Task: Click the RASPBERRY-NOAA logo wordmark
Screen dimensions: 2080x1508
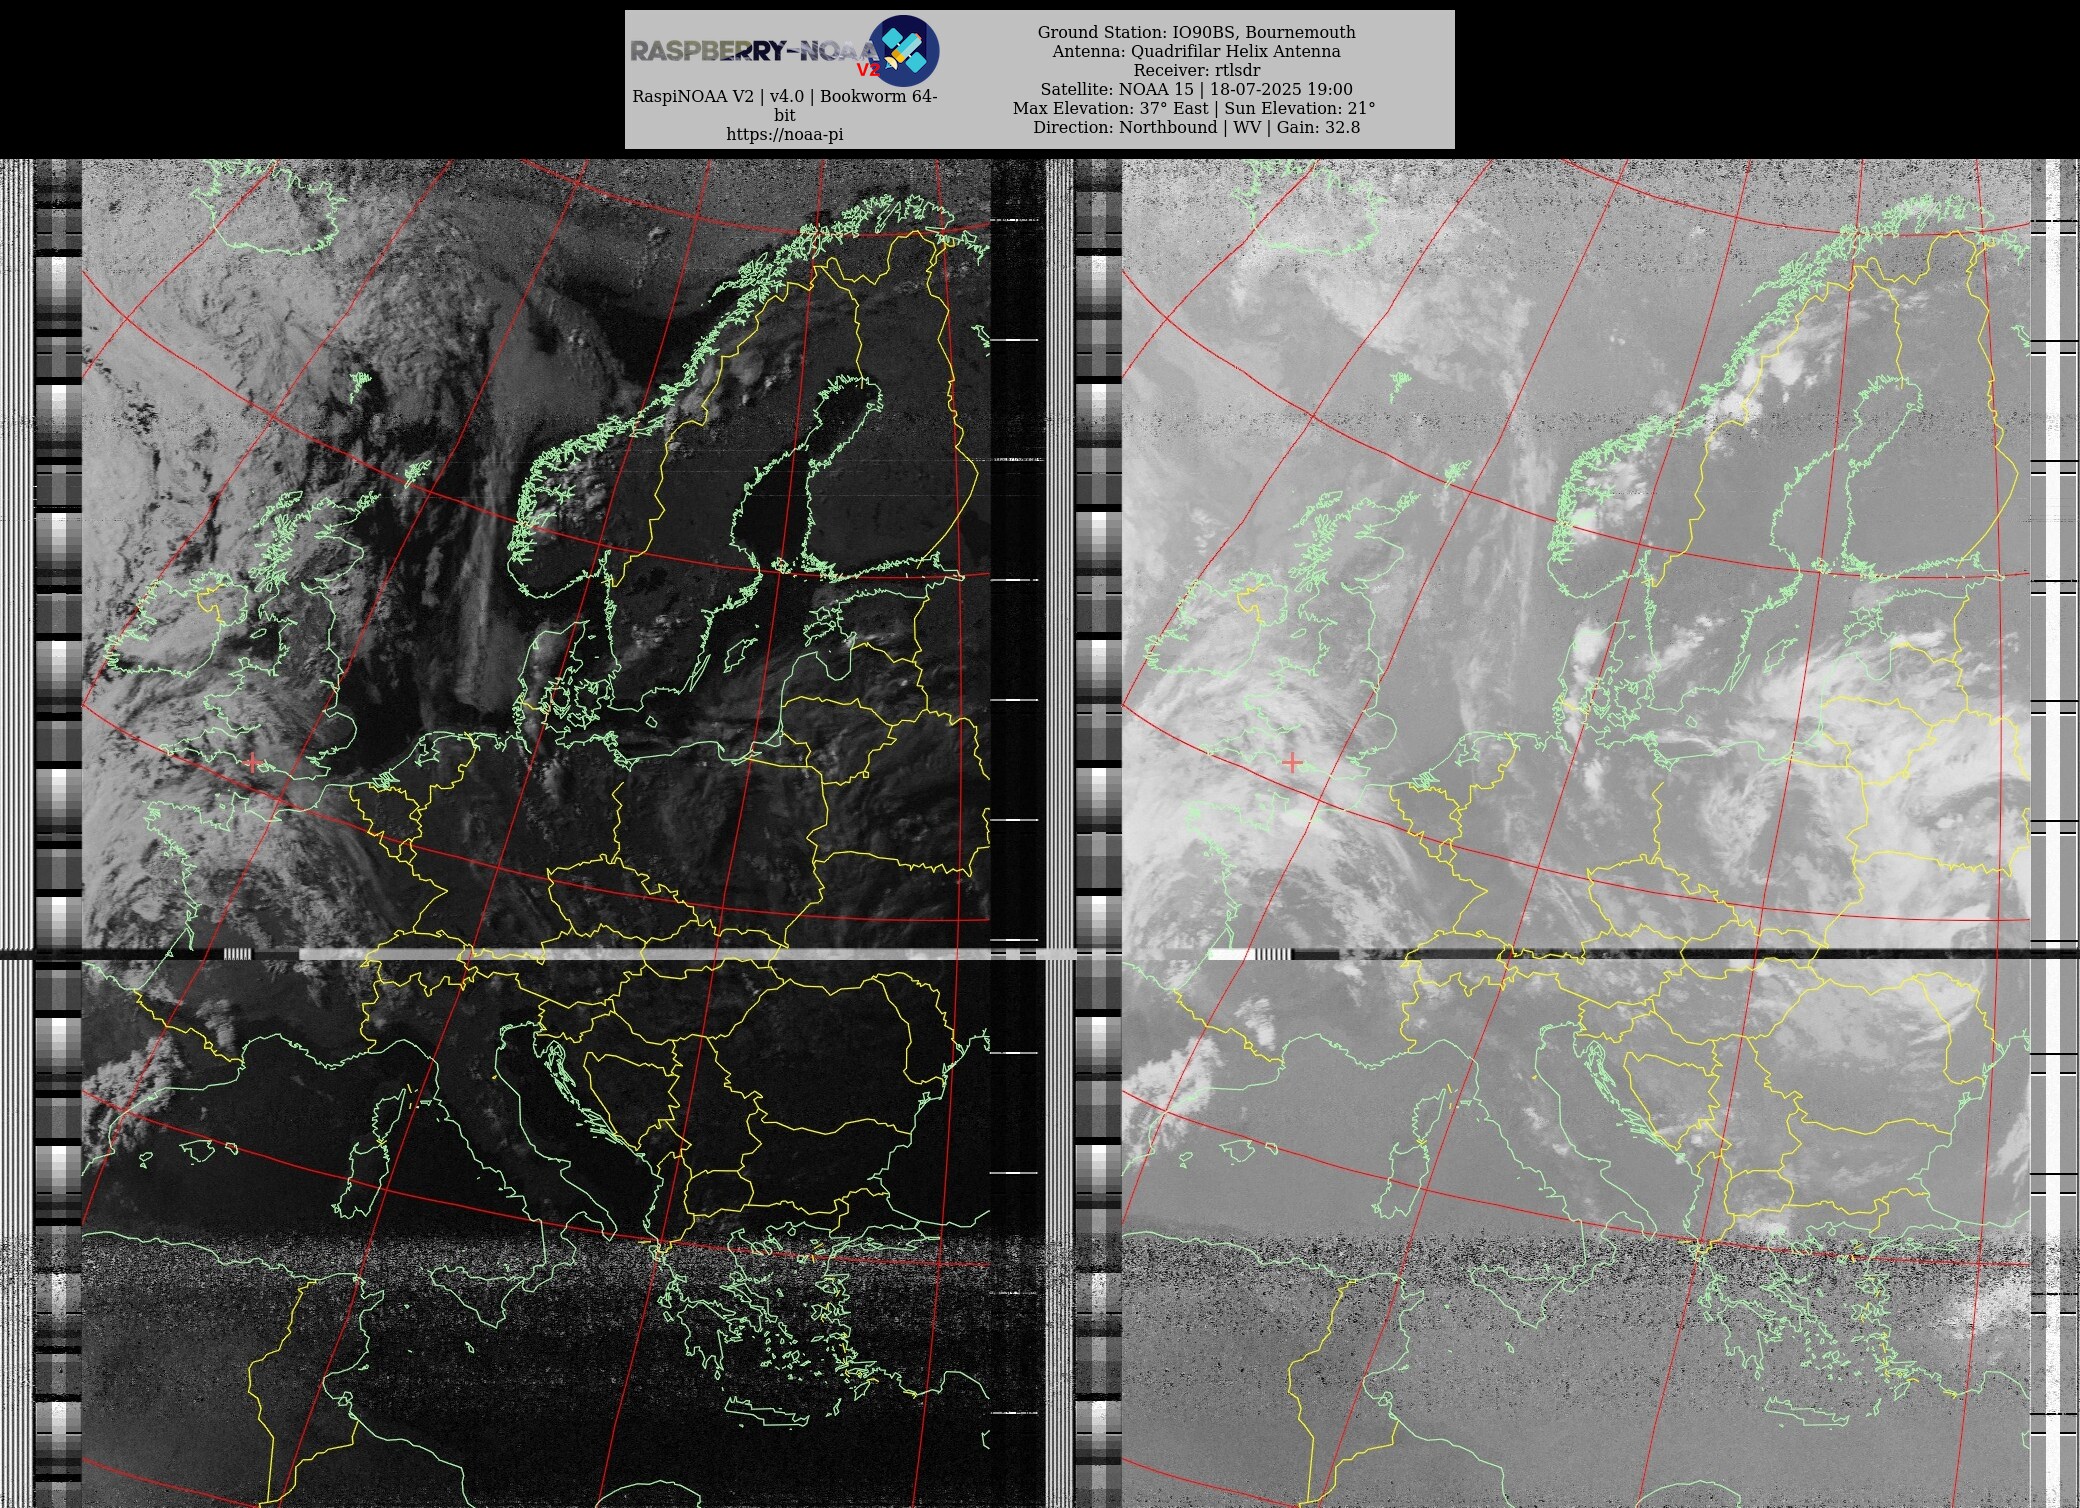Action: [x=754, y=51]
